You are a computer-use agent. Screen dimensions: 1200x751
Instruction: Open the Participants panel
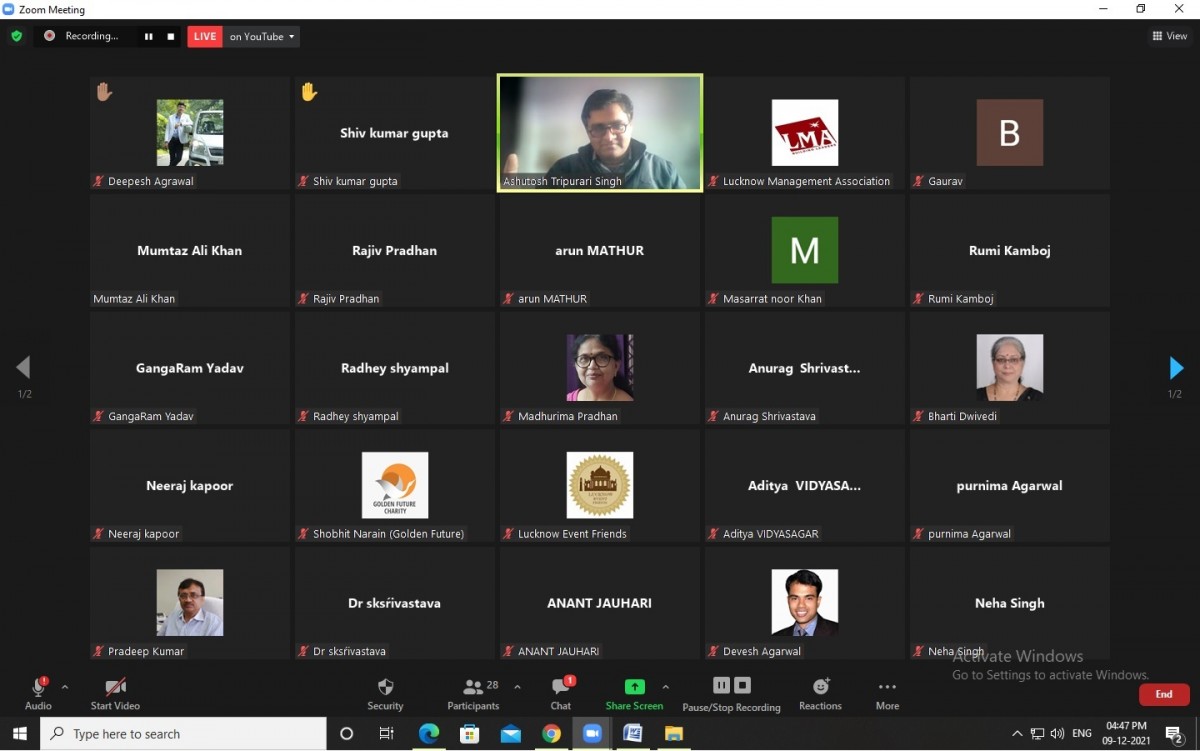[474, 693]
